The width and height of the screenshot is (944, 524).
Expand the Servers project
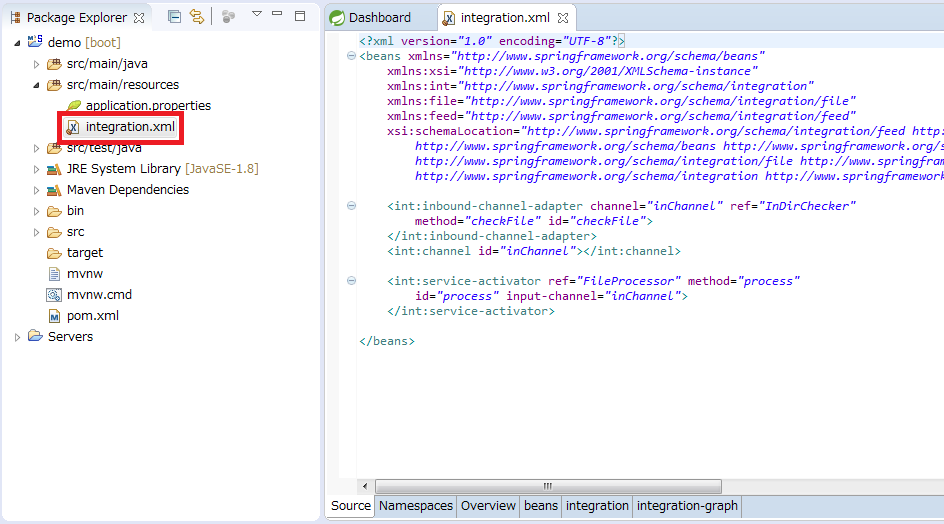pos(17,337)
